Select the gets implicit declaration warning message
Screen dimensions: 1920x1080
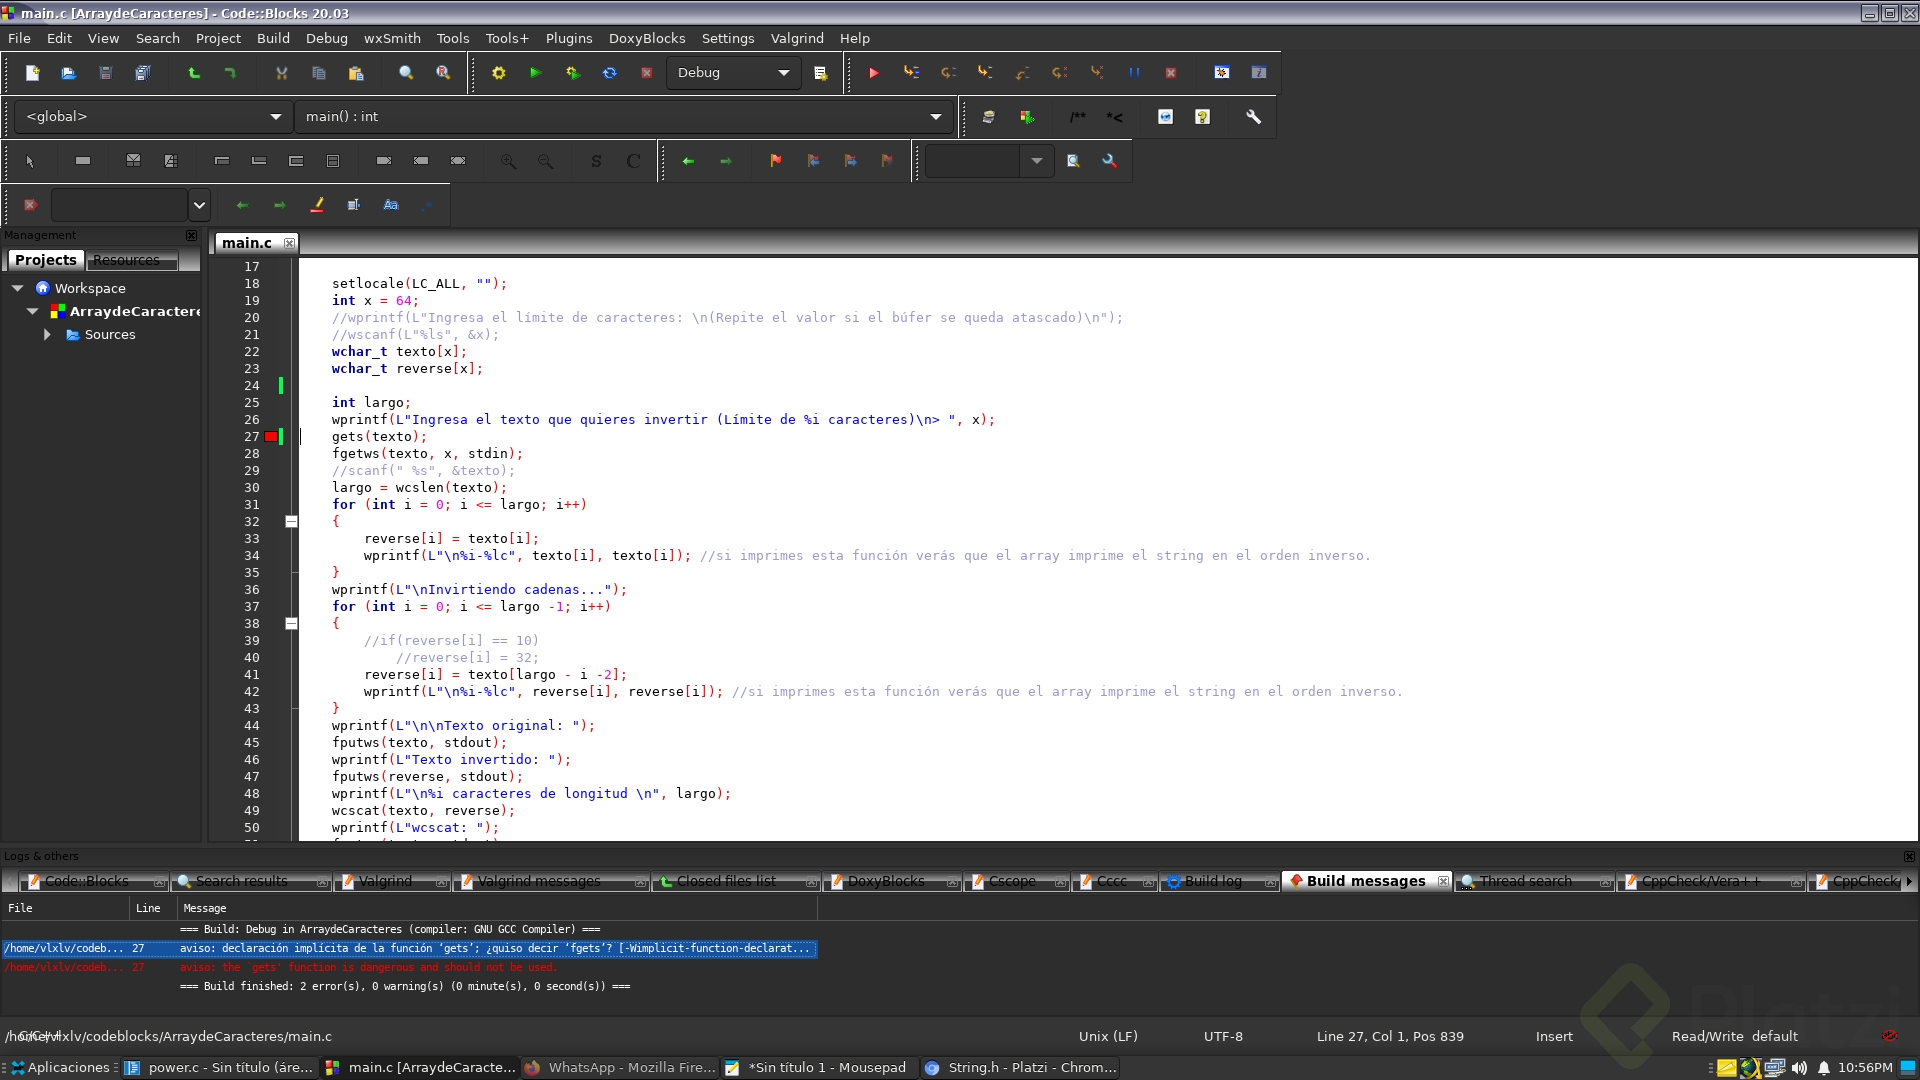point(494,948)
